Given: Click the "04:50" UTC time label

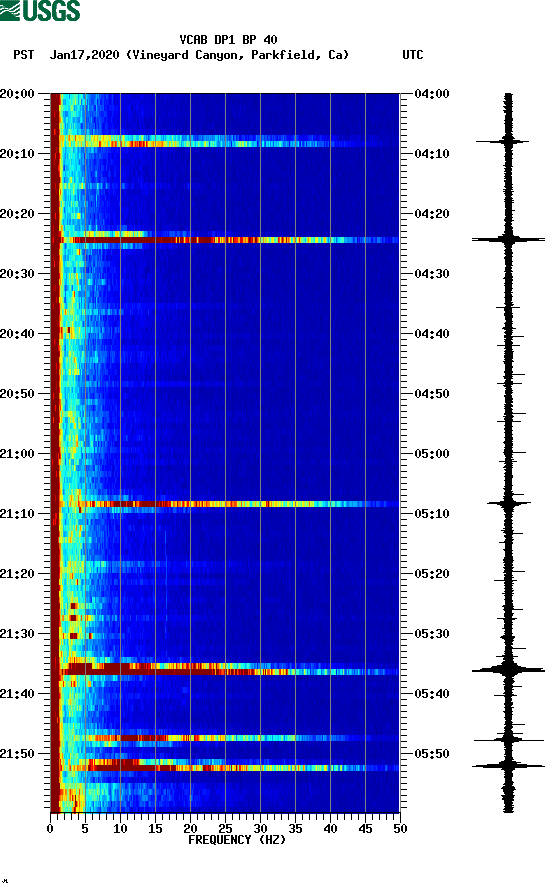Looking at the screenshot, I should 432,394.
